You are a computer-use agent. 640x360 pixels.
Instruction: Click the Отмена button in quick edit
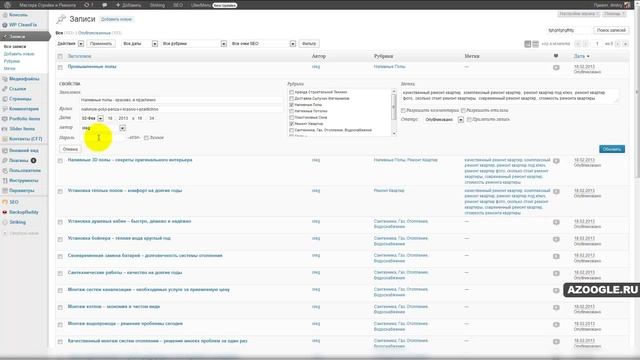click(x=70, y=149)
